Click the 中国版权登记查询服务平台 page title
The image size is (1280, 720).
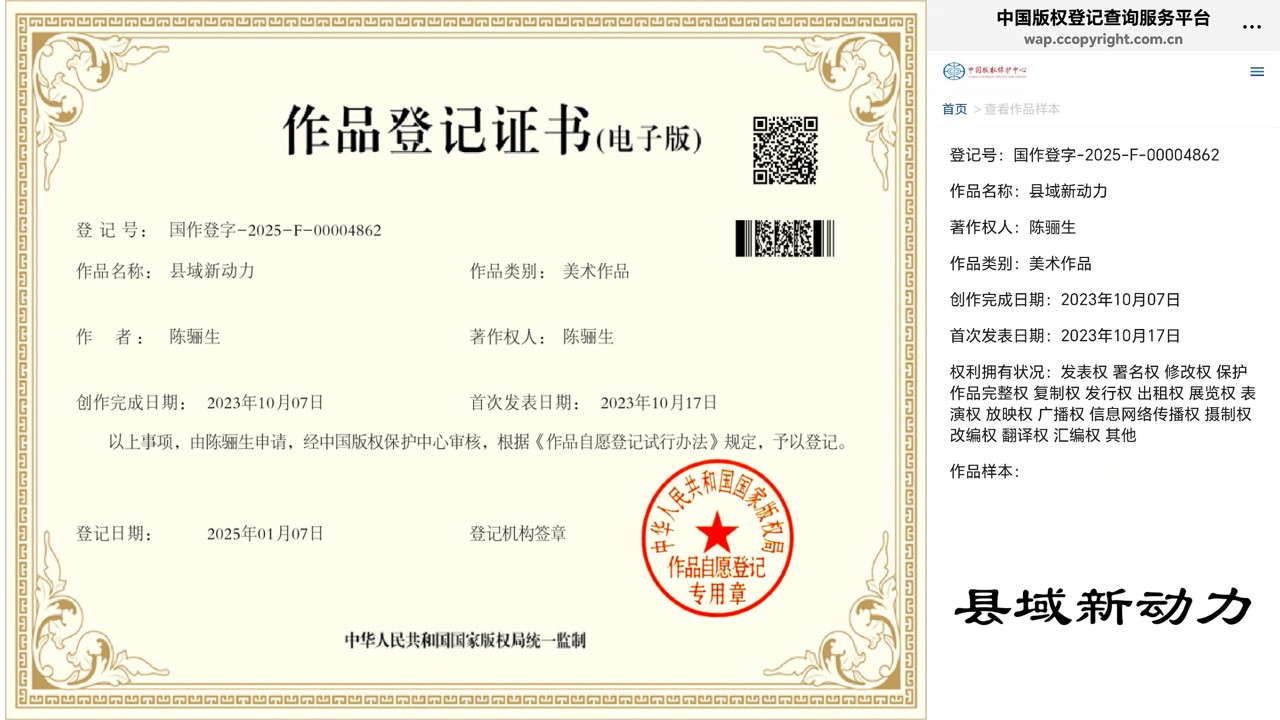(x=1103, y=18)
